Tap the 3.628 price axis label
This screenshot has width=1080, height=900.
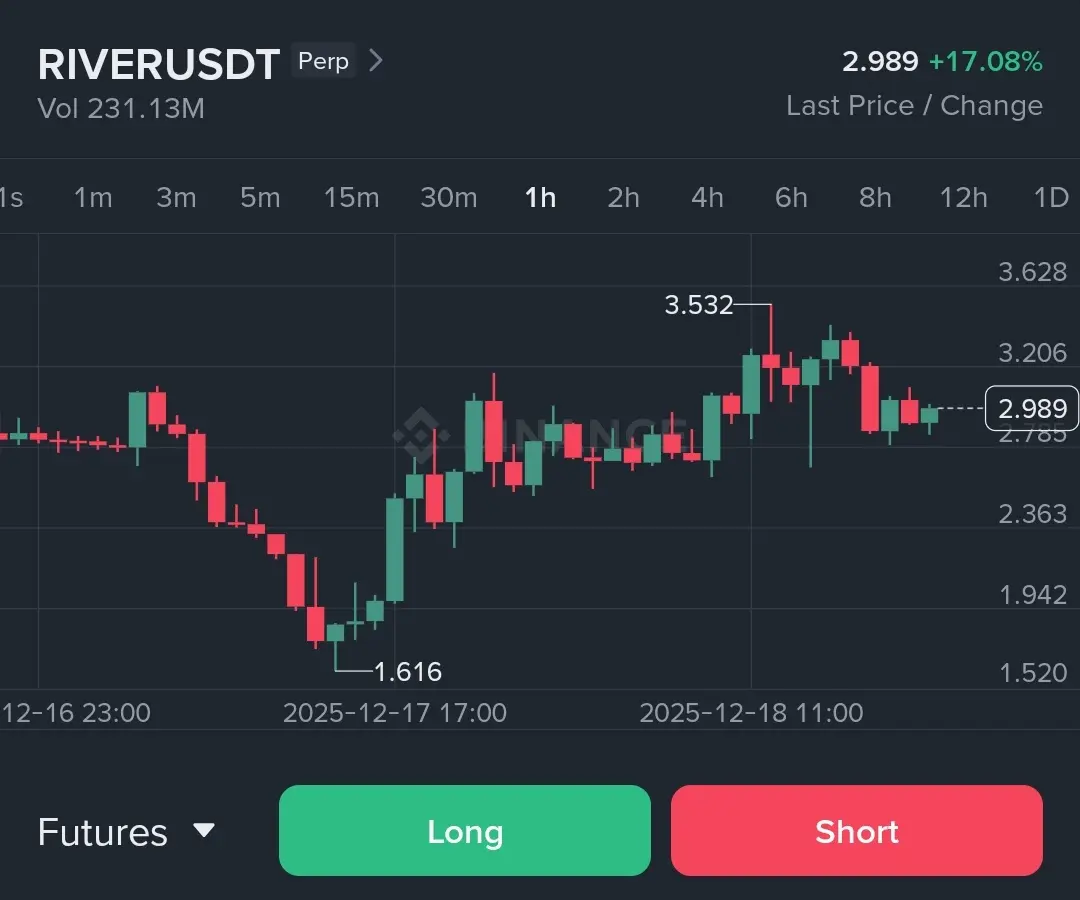click(1032, 272)
